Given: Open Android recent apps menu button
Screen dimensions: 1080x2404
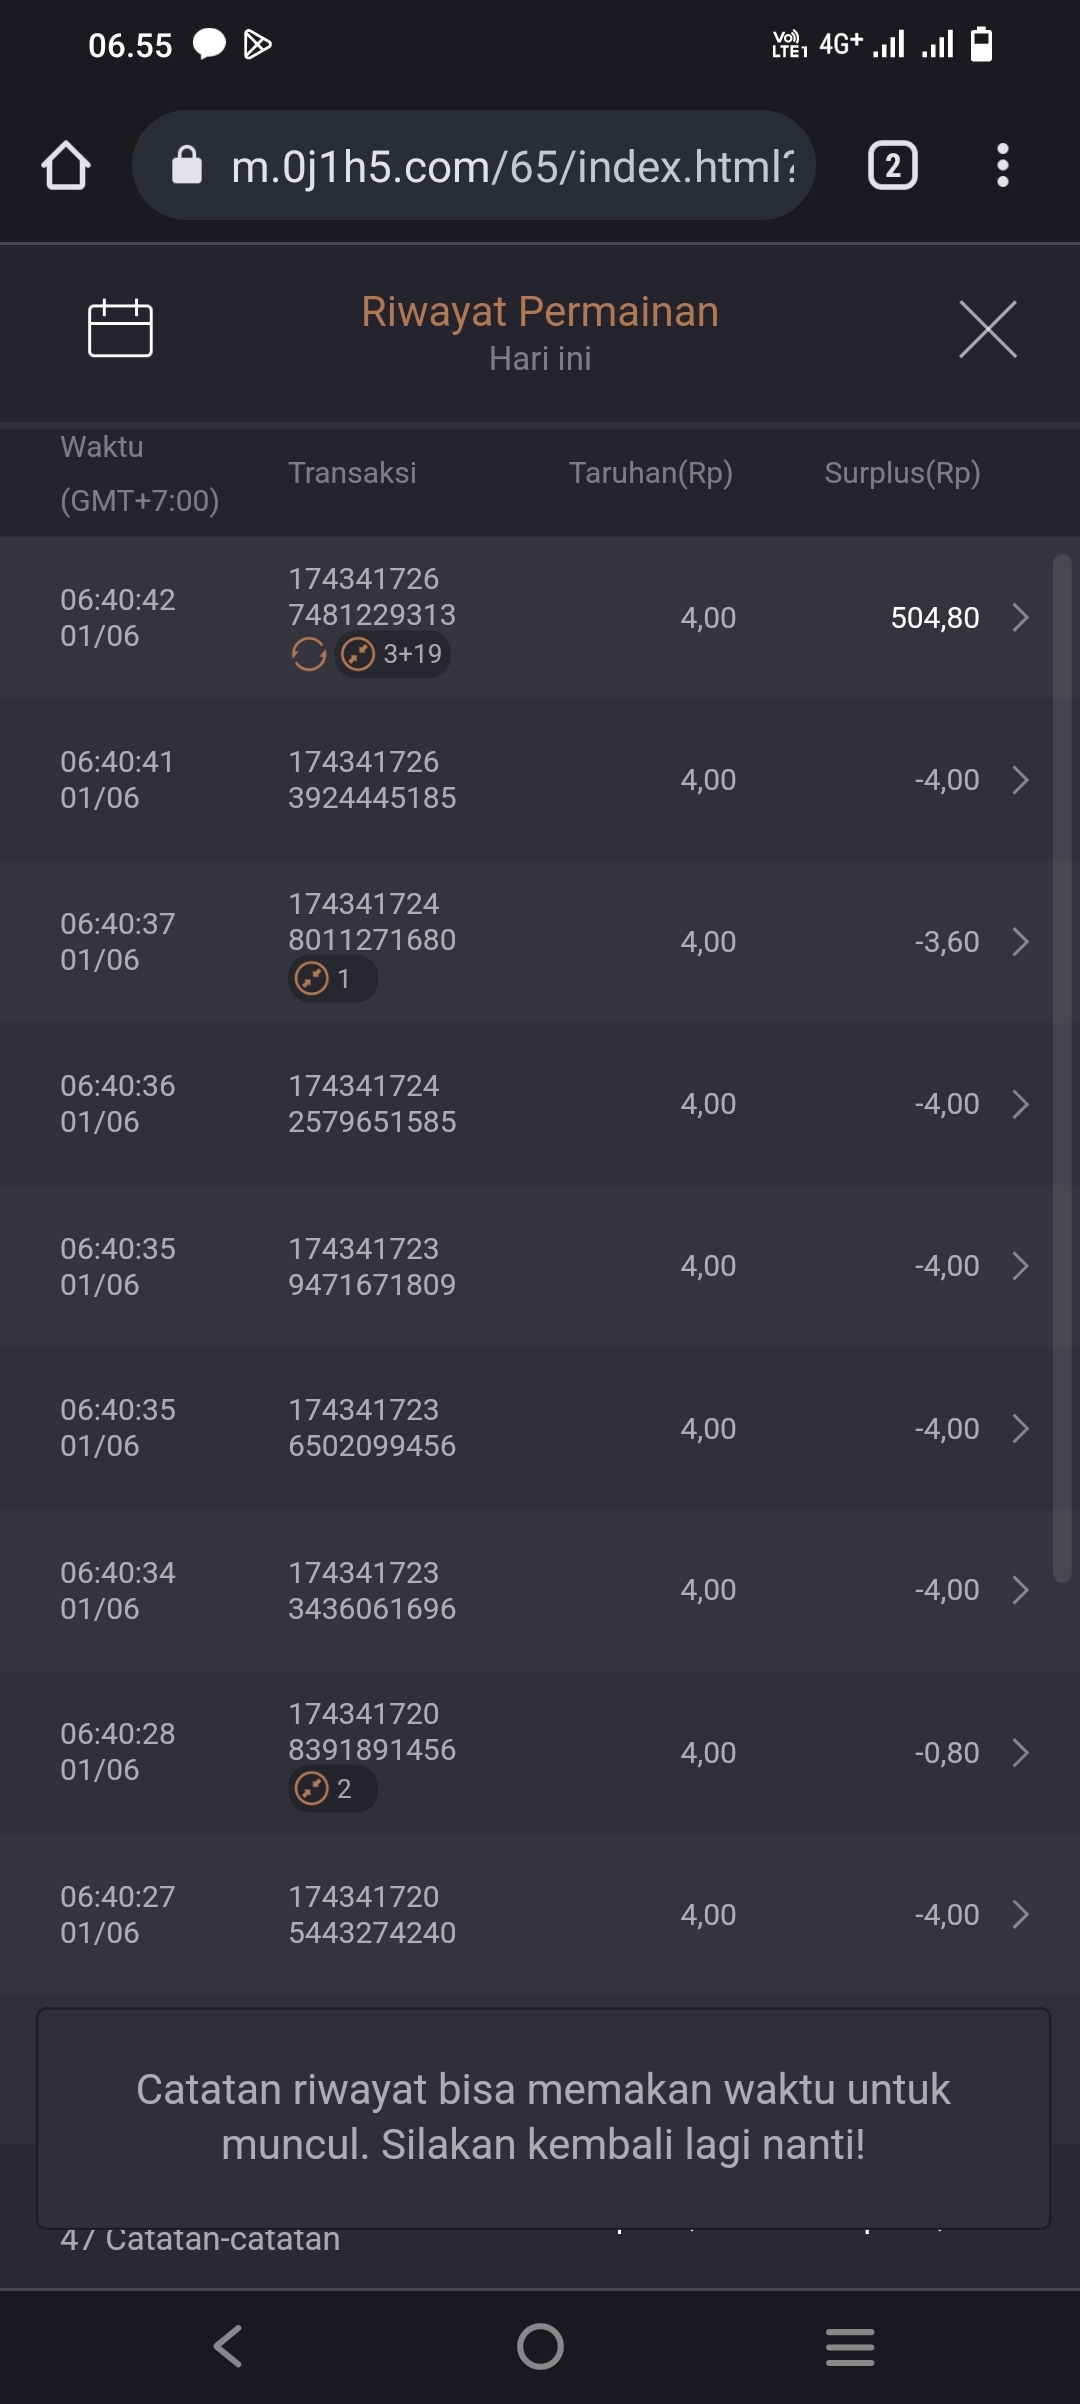Looking at the screenshot, I should [850, 2346].
